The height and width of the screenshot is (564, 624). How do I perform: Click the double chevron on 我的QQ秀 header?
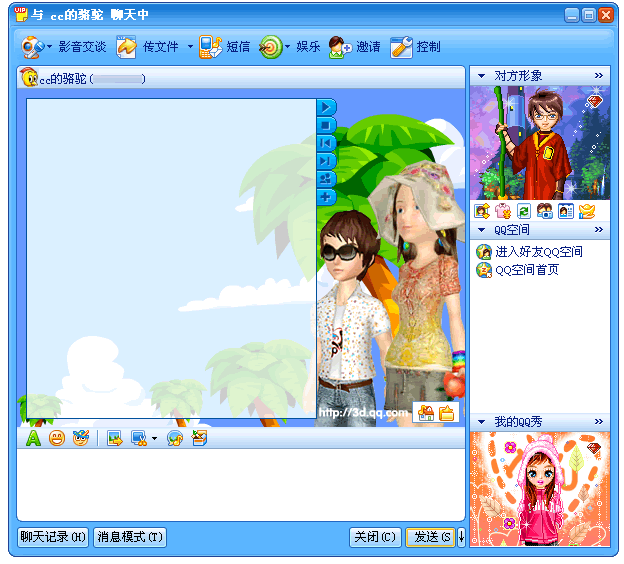click(599, 422)
